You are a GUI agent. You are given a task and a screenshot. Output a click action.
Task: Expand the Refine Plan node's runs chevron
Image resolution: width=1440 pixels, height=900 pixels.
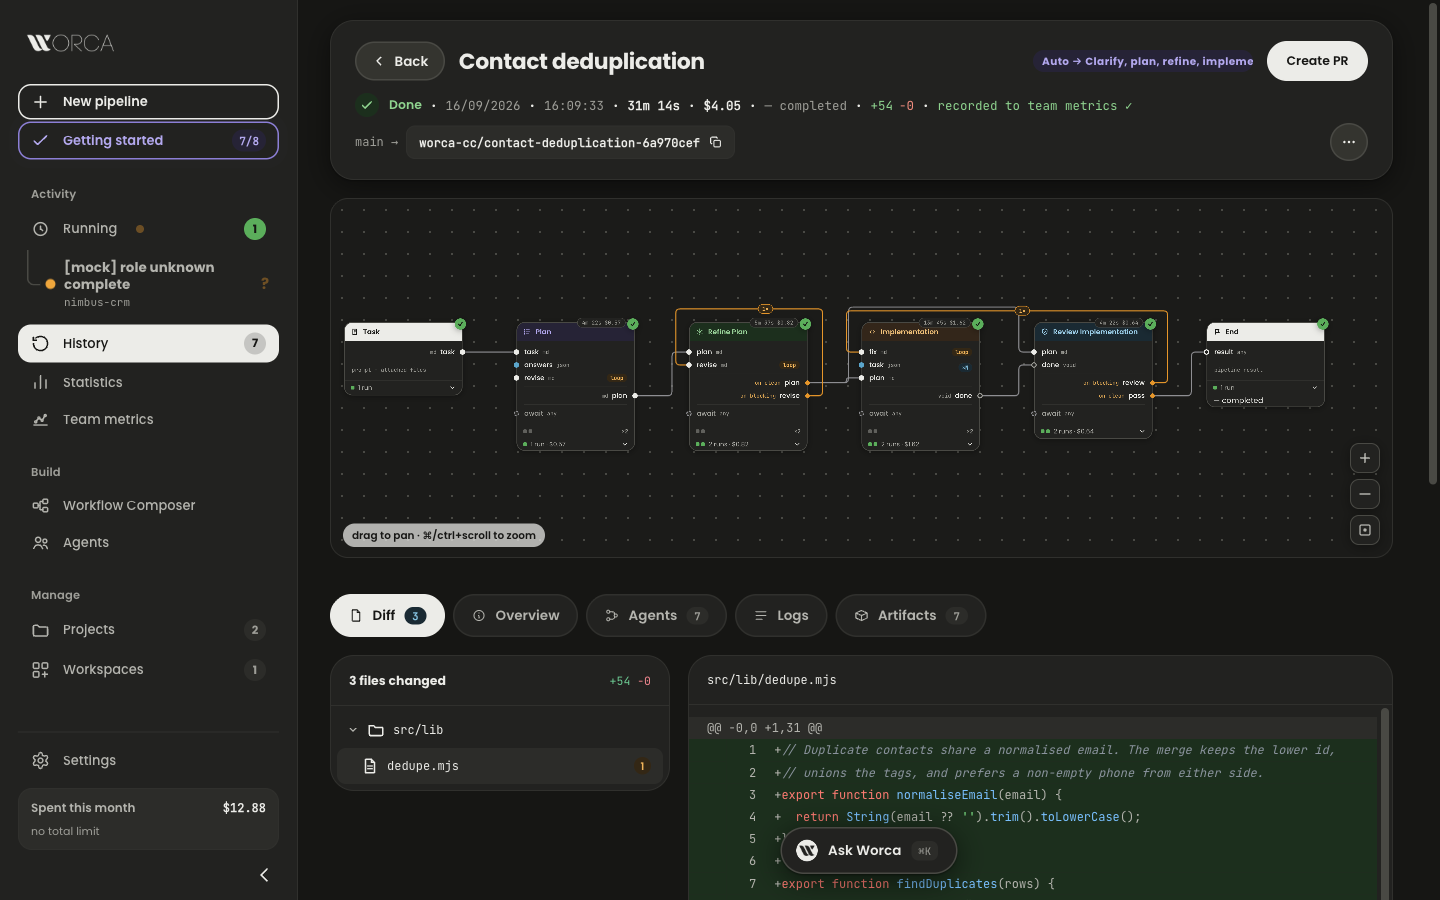pos(797,444)
